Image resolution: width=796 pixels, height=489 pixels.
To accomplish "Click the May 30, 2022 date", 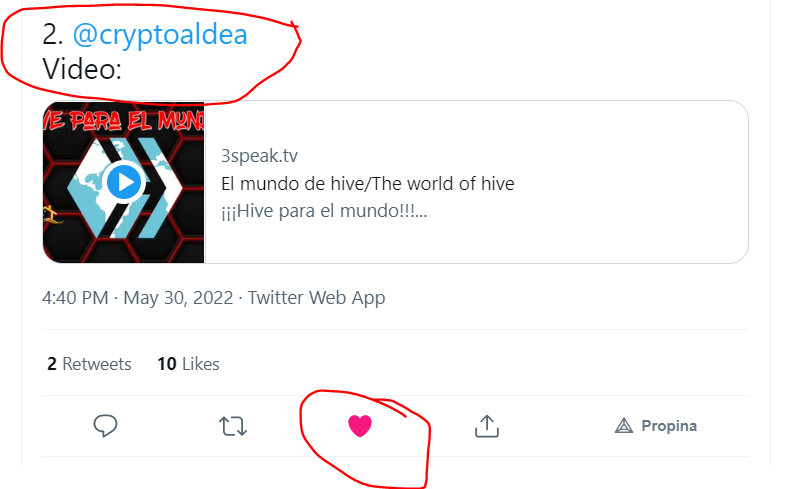I will pos(178,298).
